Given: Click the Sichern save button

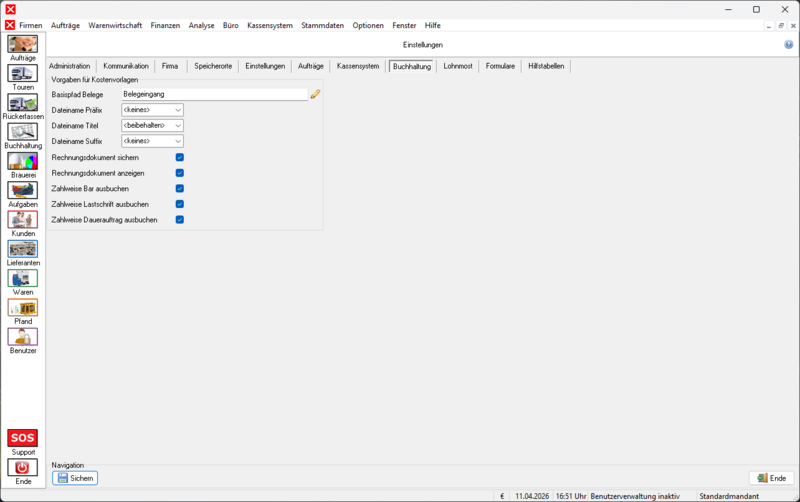Looking at the screenshot, I should 75,478.
